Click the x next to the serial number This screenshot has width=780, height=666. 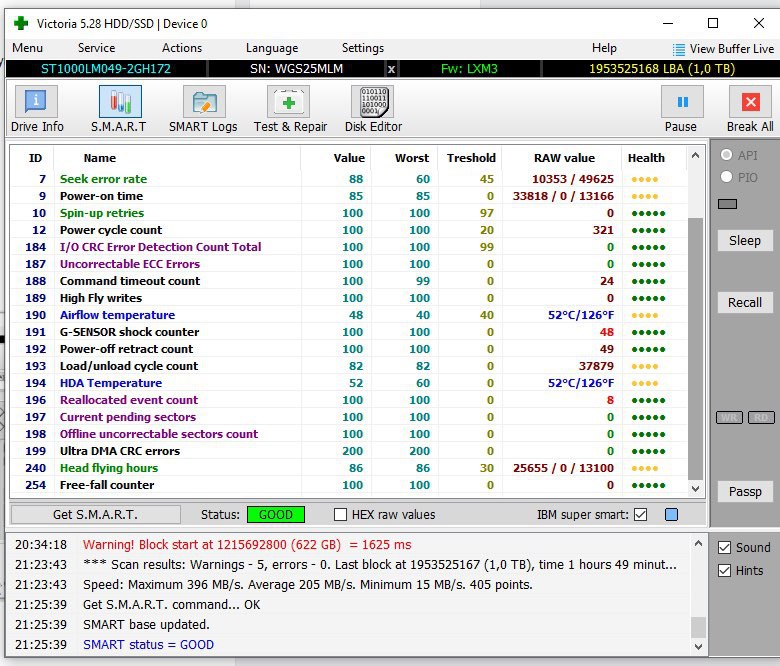[x=391, y=69]
